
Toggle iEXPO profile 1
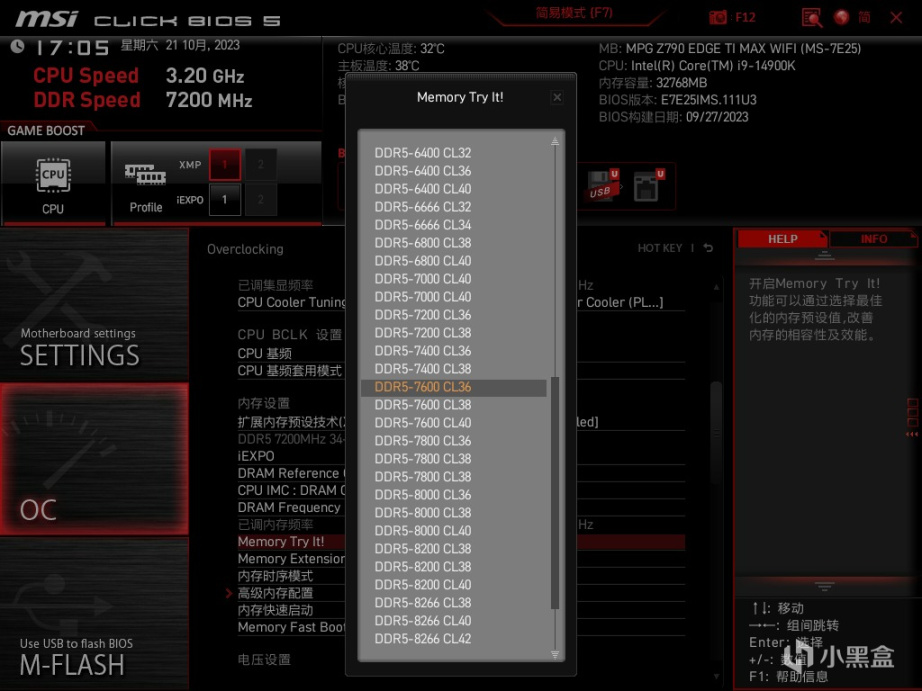[225, 199]
